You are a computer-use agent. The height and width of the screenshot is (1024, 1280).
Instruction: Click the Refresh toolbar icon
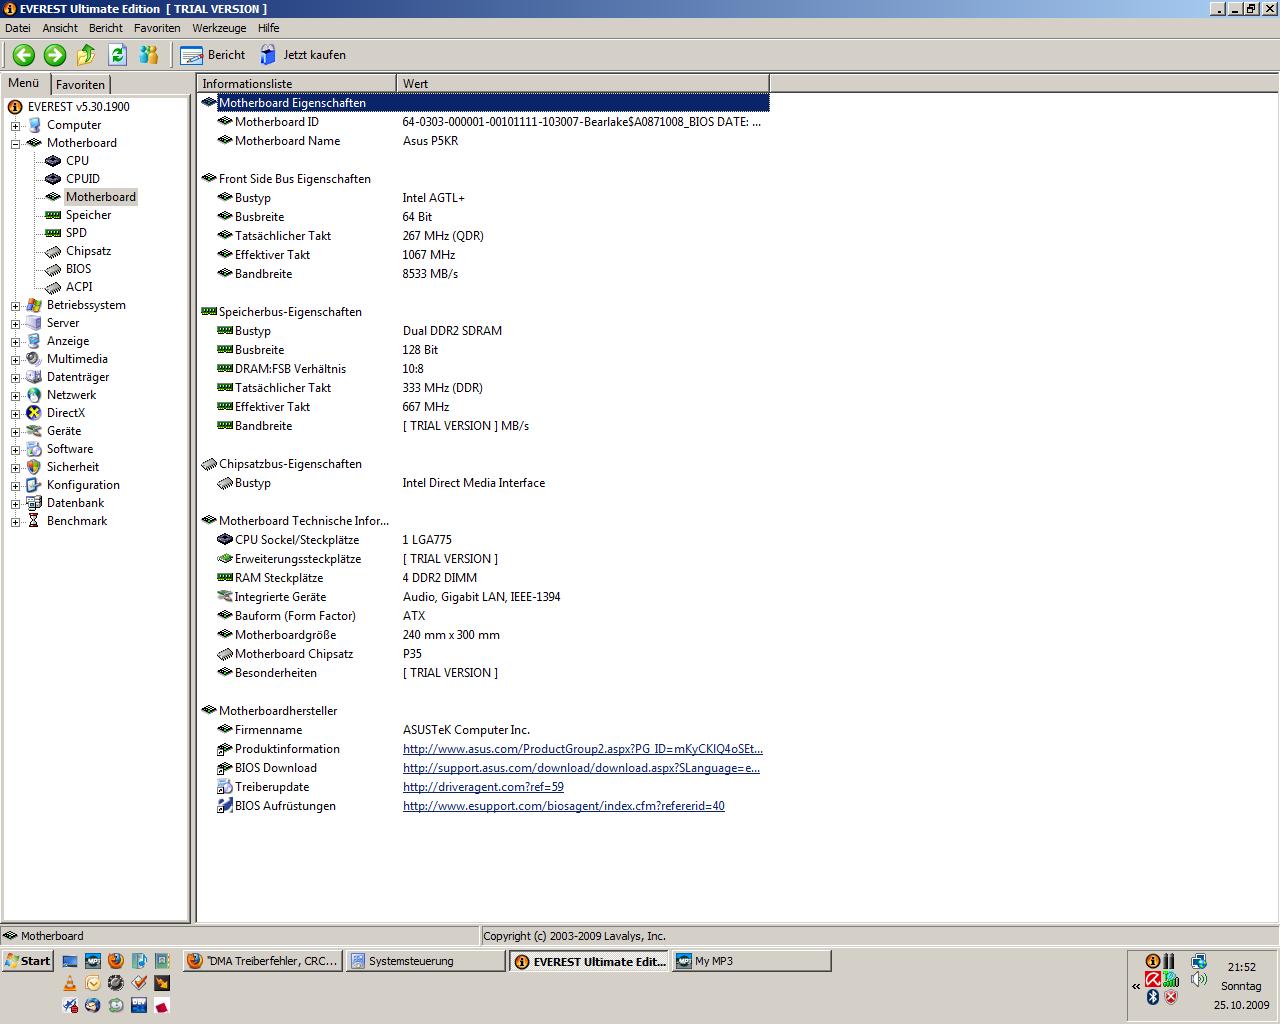117,55
